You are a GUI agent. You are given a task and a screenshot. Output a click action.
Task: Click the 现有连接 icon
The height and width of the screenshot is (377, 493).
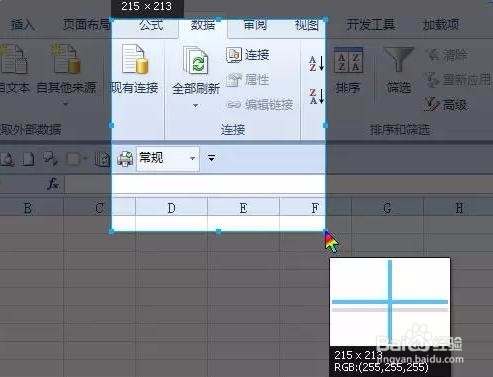click(x=135, y=59)
